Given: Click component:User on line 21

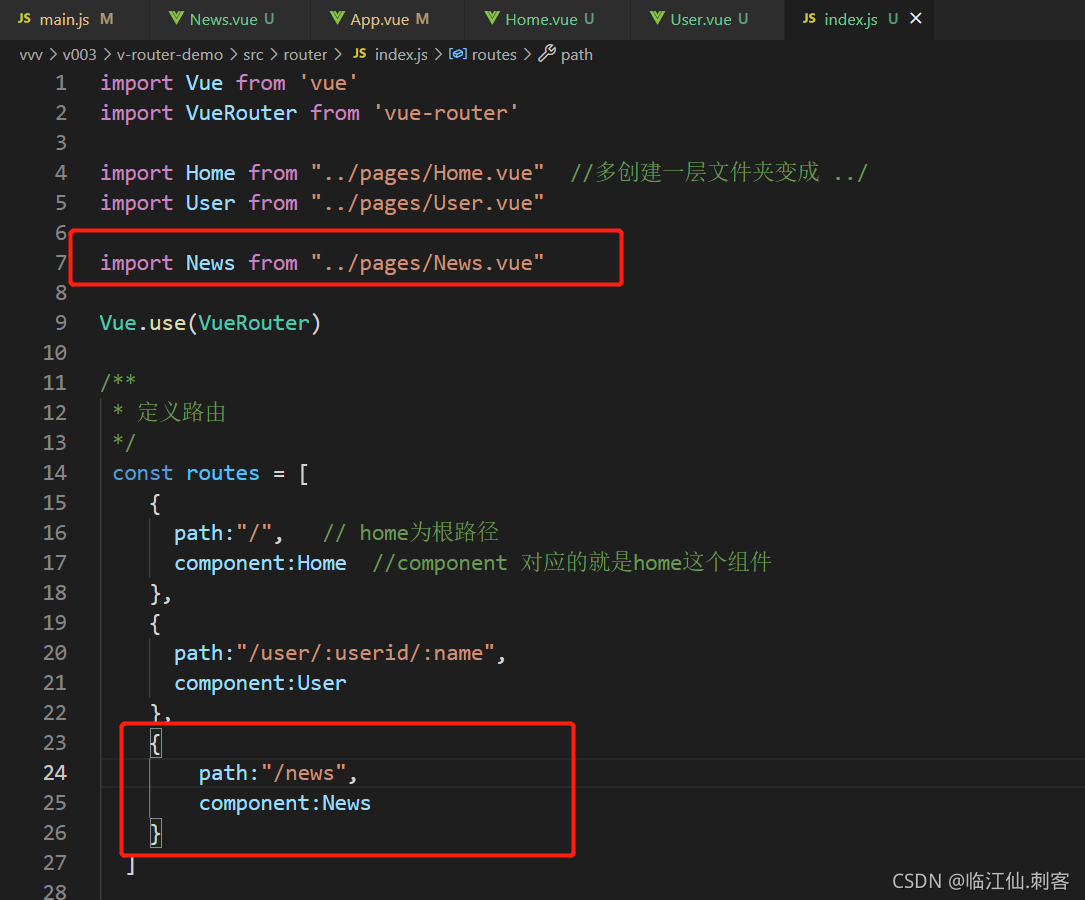Looking at the screenshot, I should click(x=260, y=683).
